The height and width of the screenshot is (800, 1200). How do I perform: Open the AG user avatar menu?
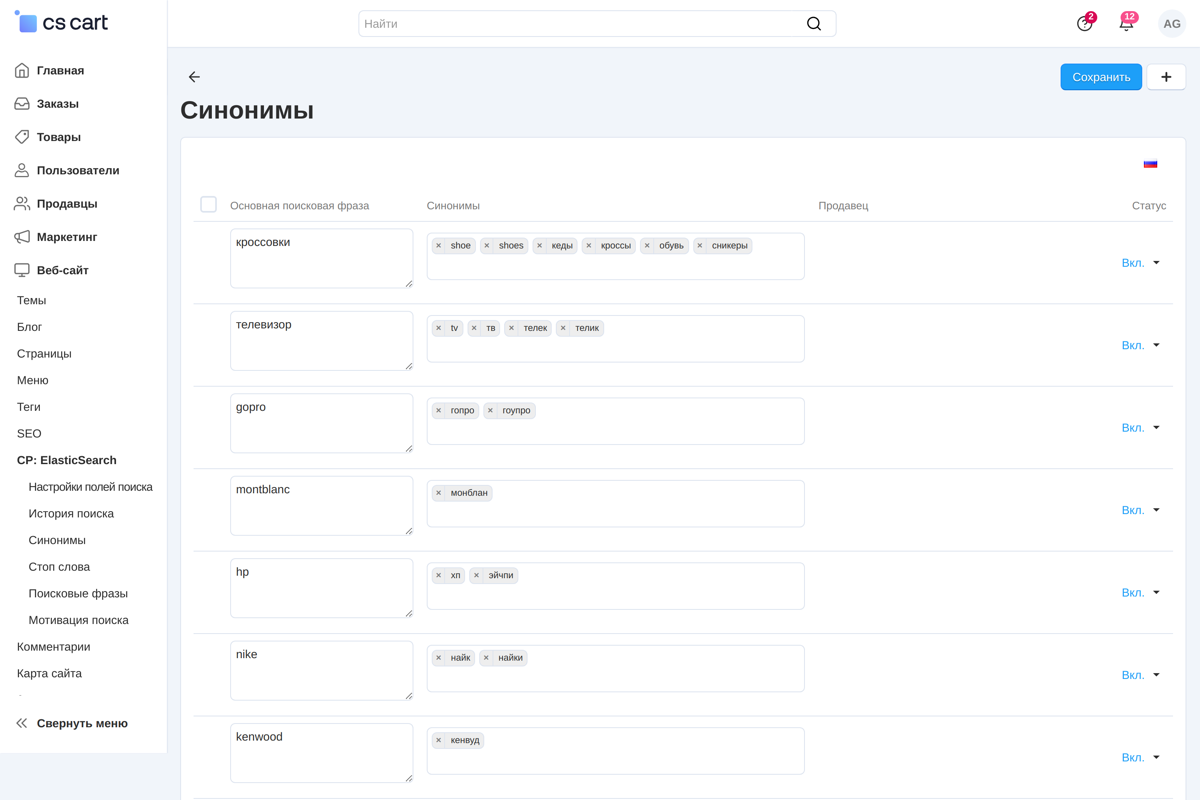1172,24
